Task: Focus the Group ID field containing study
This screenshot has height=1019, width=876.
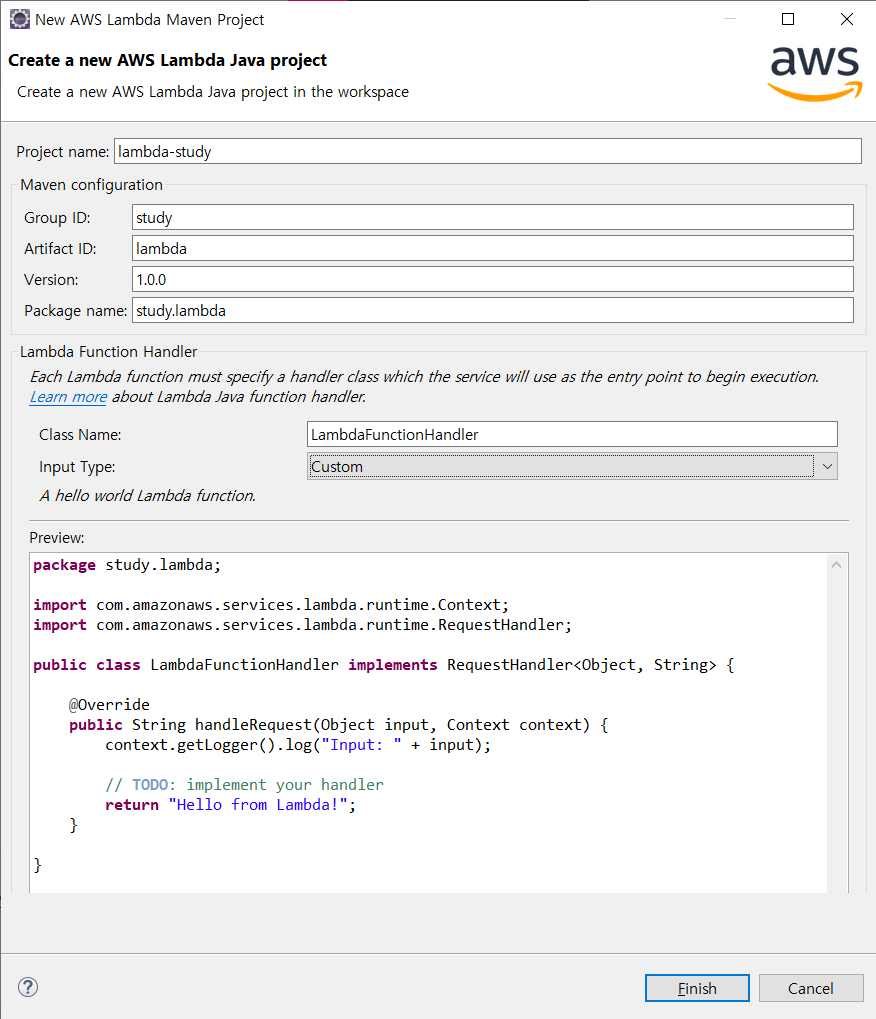Action: (x=493, y=217)
